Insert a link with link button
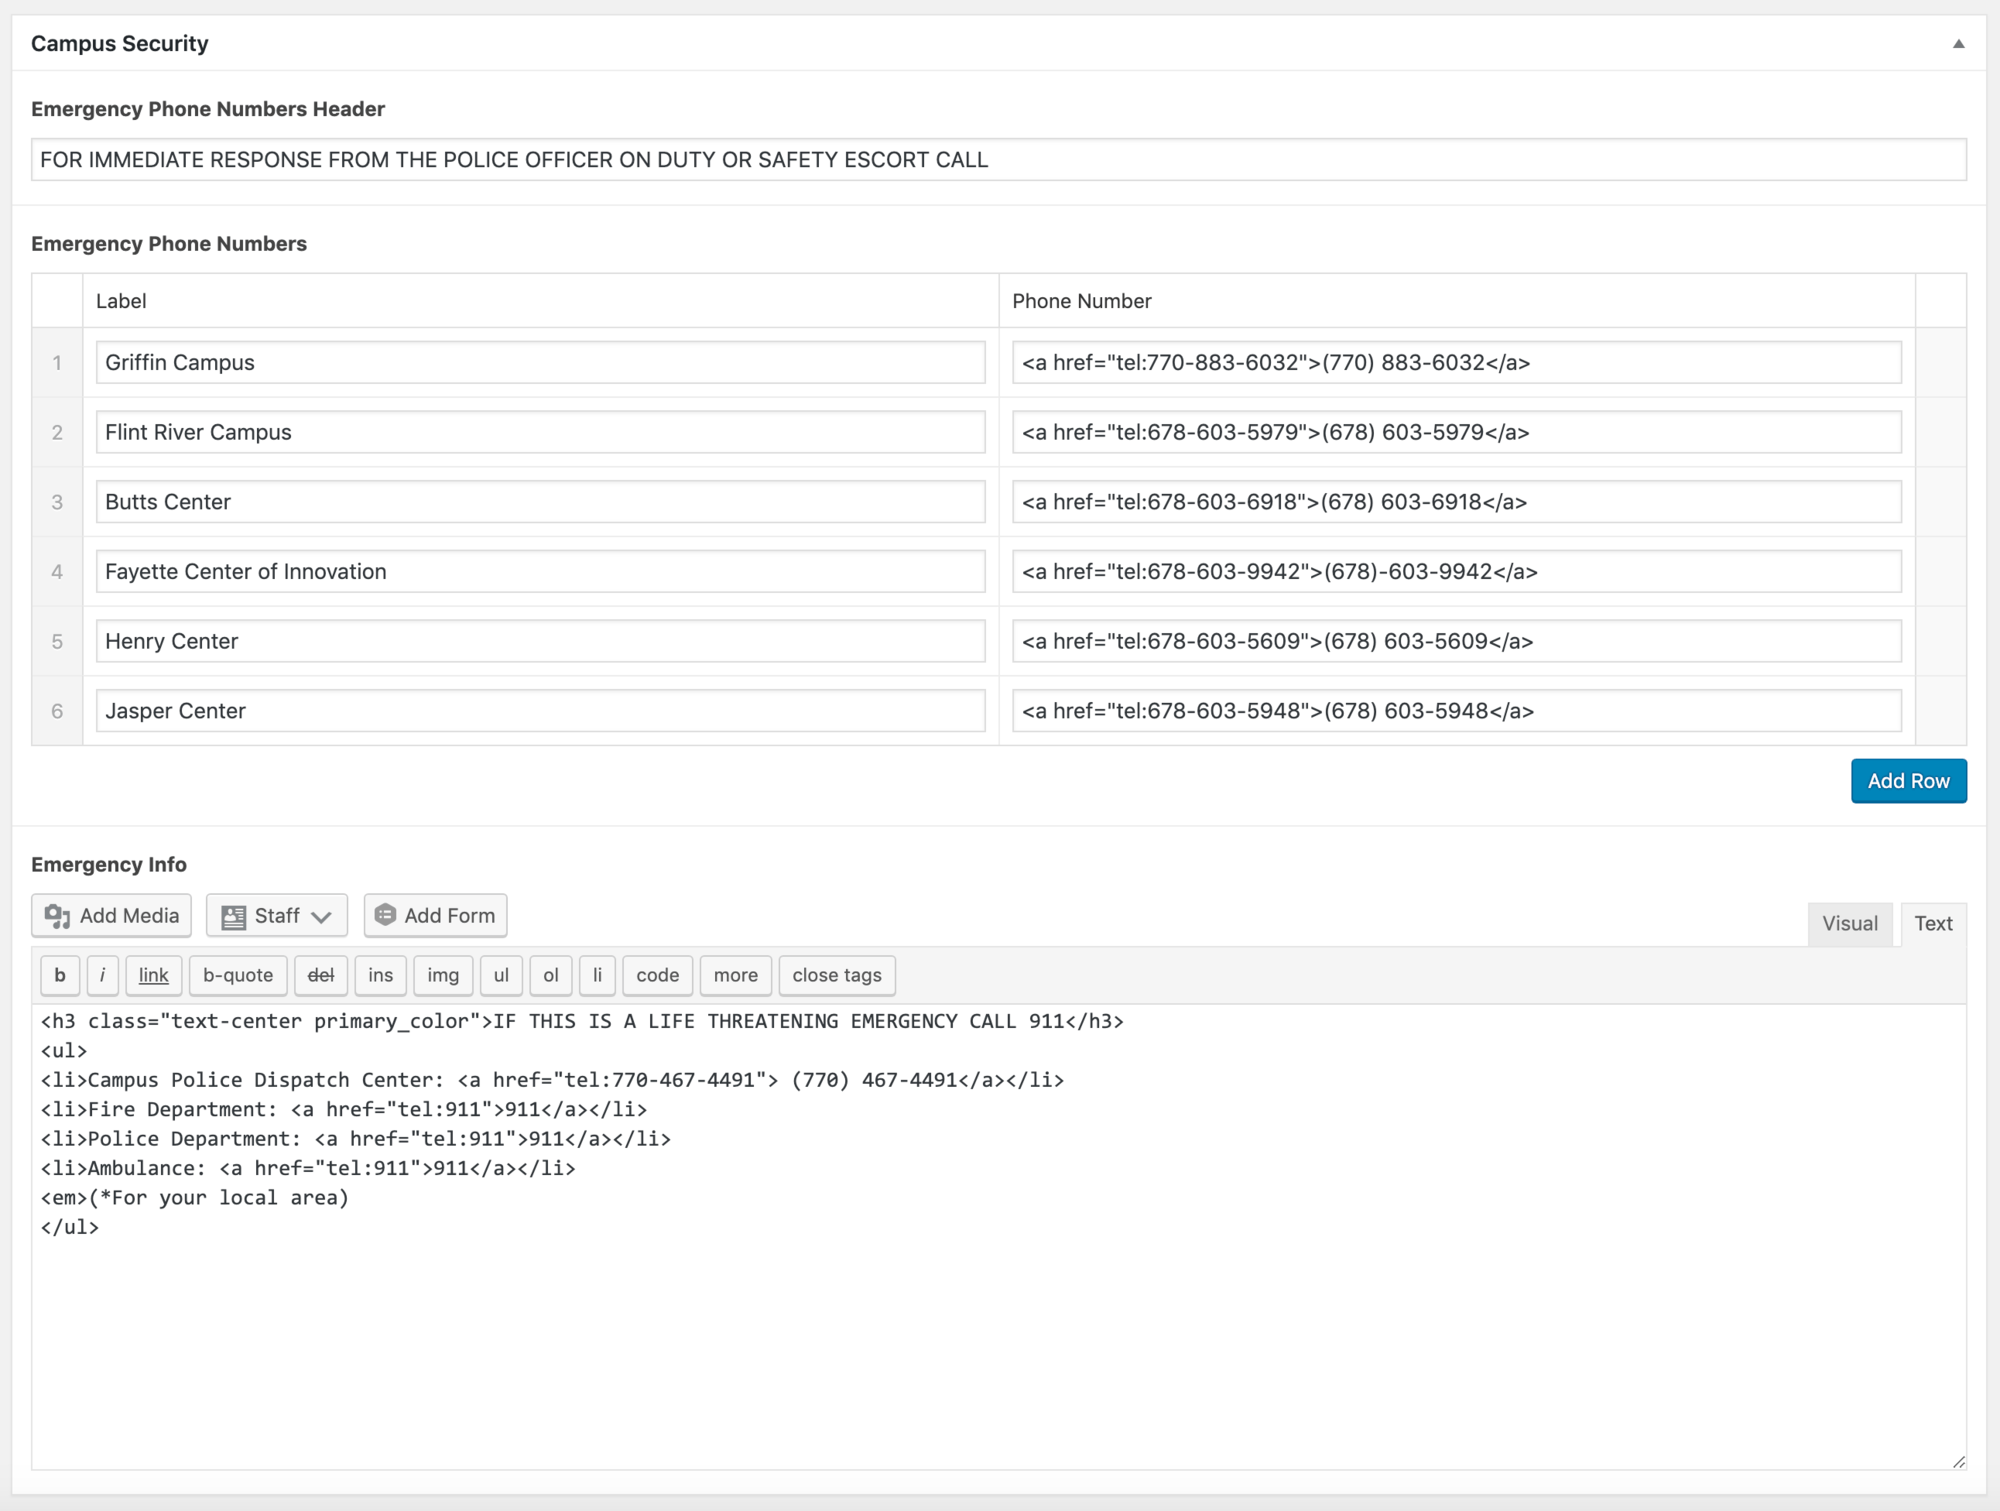The image size is (2000, 1511). pos(153,975)
